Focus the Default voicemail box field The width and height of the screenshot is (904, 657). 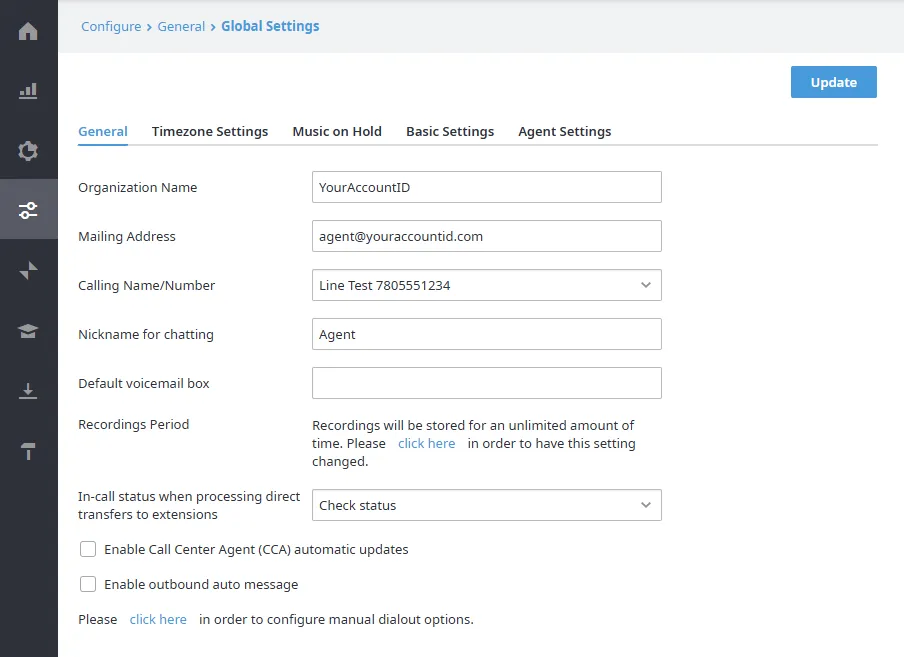487,383
